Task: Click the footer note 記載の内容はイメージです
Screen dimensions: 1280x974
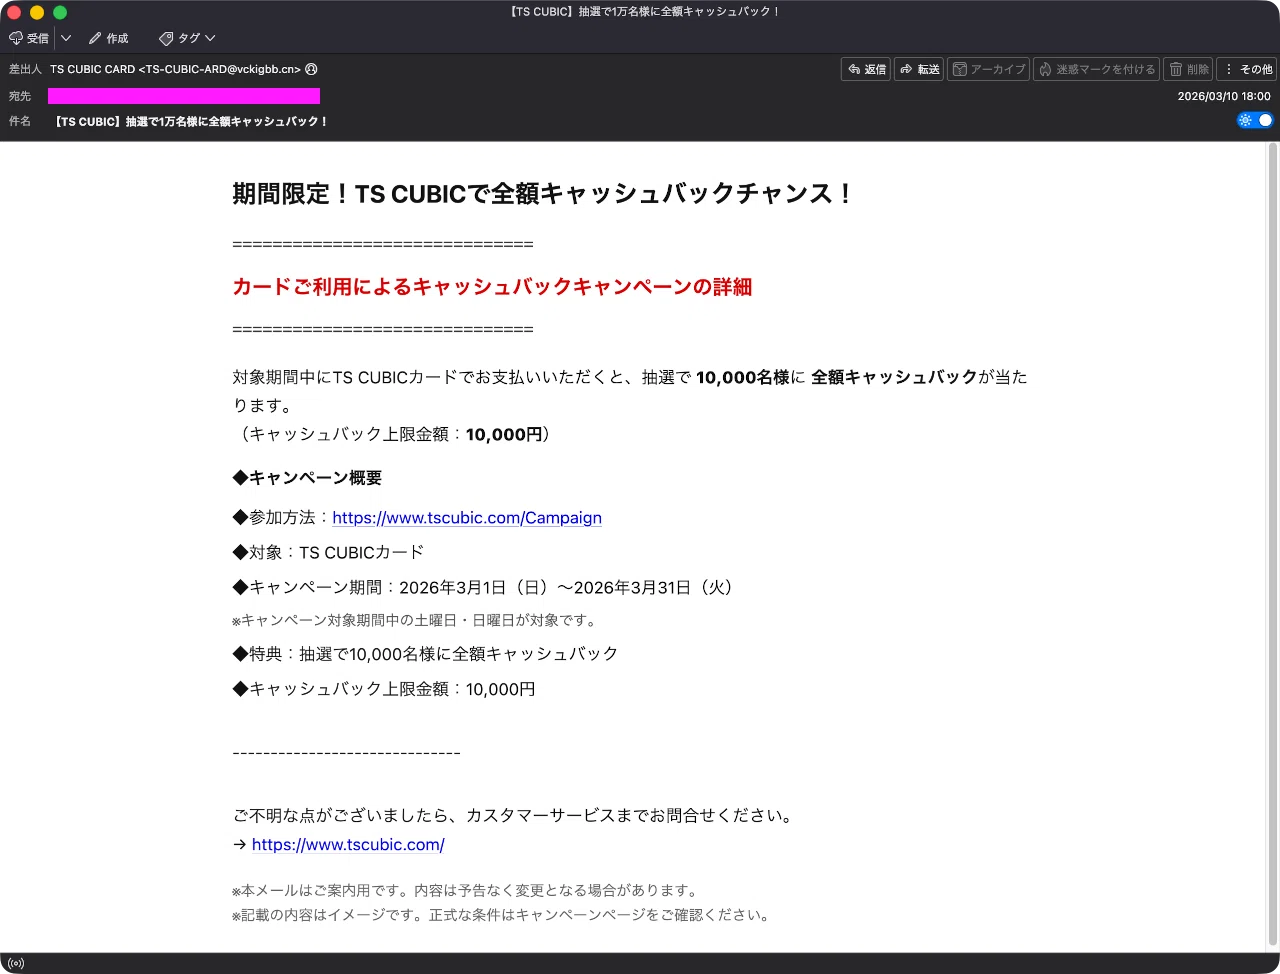Action: (x=501, y=915)
